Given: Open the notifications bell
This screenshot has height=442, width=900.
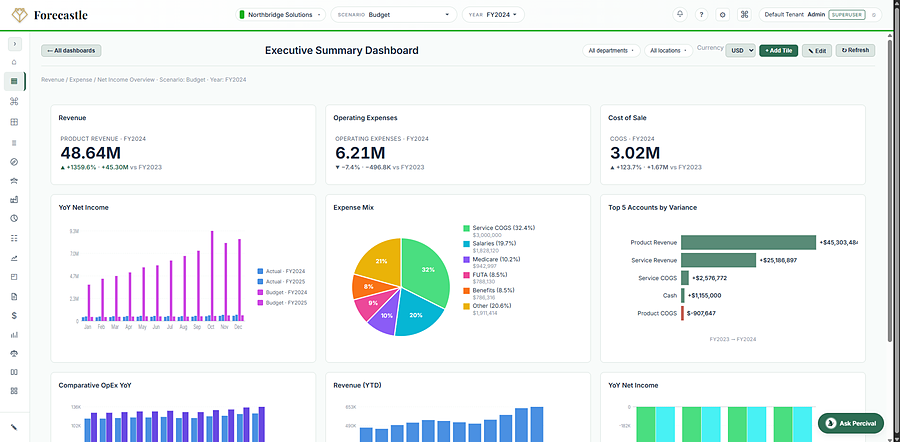Looking at the screenshot, I should [680, 15].
